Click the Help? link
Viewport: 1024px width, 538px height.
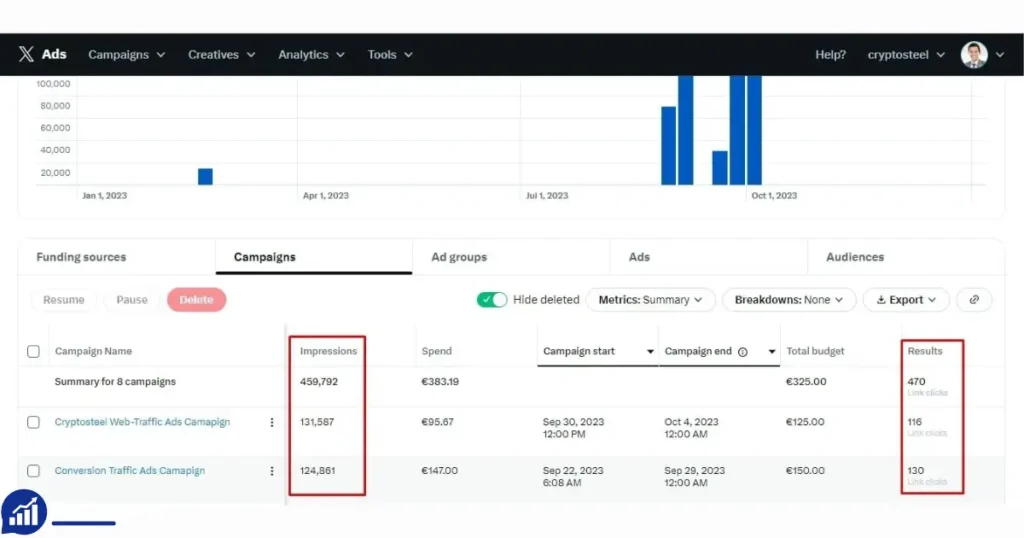(830, 55)
